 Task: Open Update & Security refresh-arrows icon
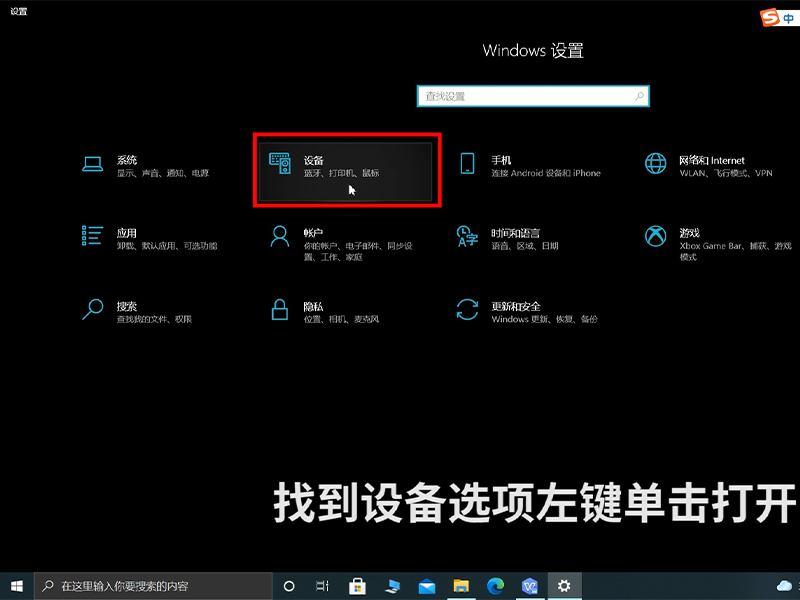pos(467,309)
